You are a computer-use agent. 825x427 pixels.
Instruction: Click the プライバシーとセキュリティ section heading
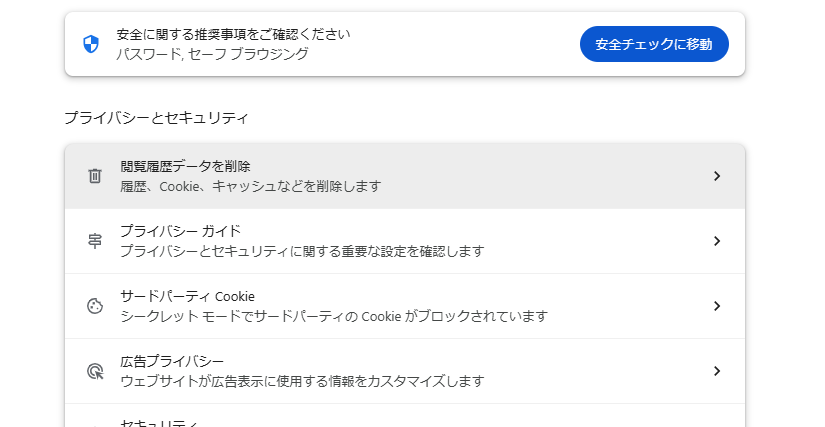click(156, 118)
